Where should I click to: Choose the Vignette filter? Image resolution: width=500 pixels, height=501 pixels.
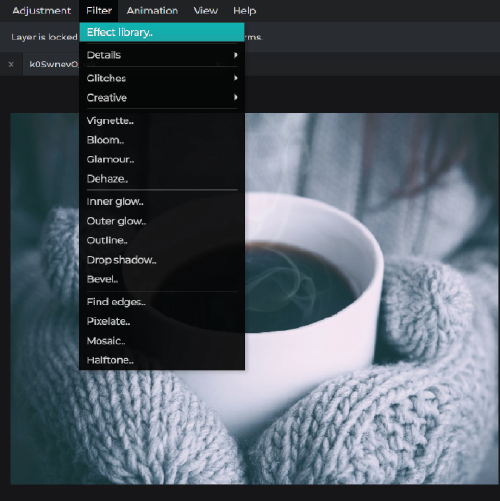click(162, 121)
